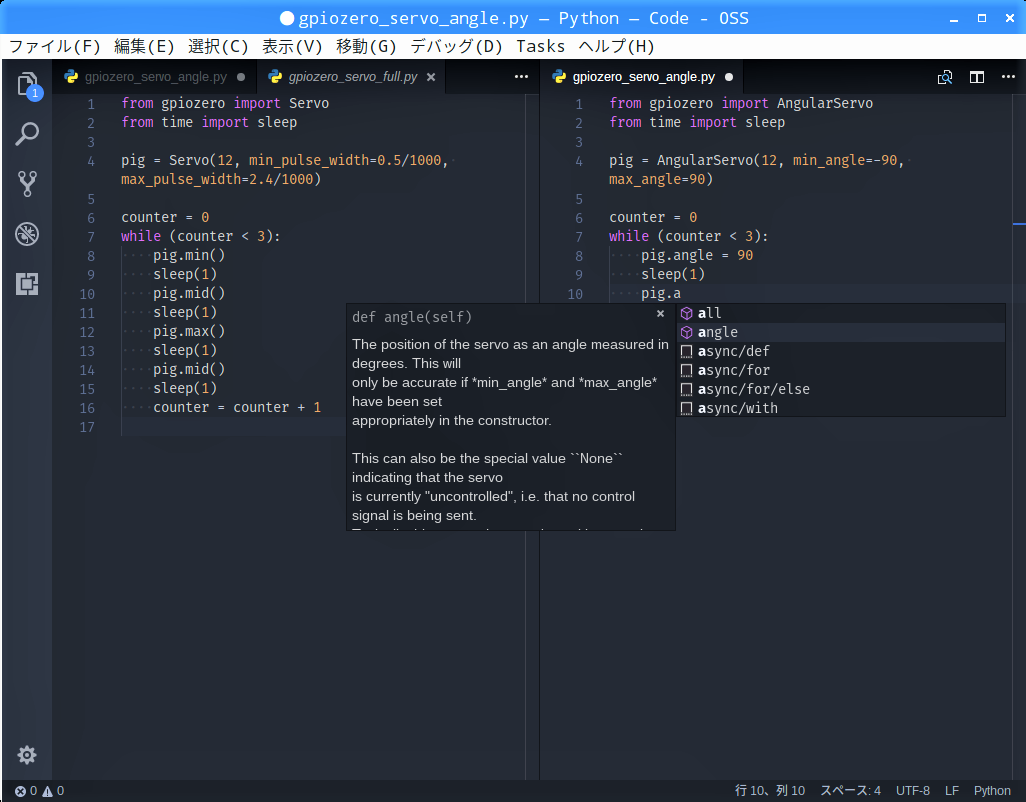Close the angle documentation popup
The width and height of the screenshot is (1026, 802).
(x=660, y=314)
